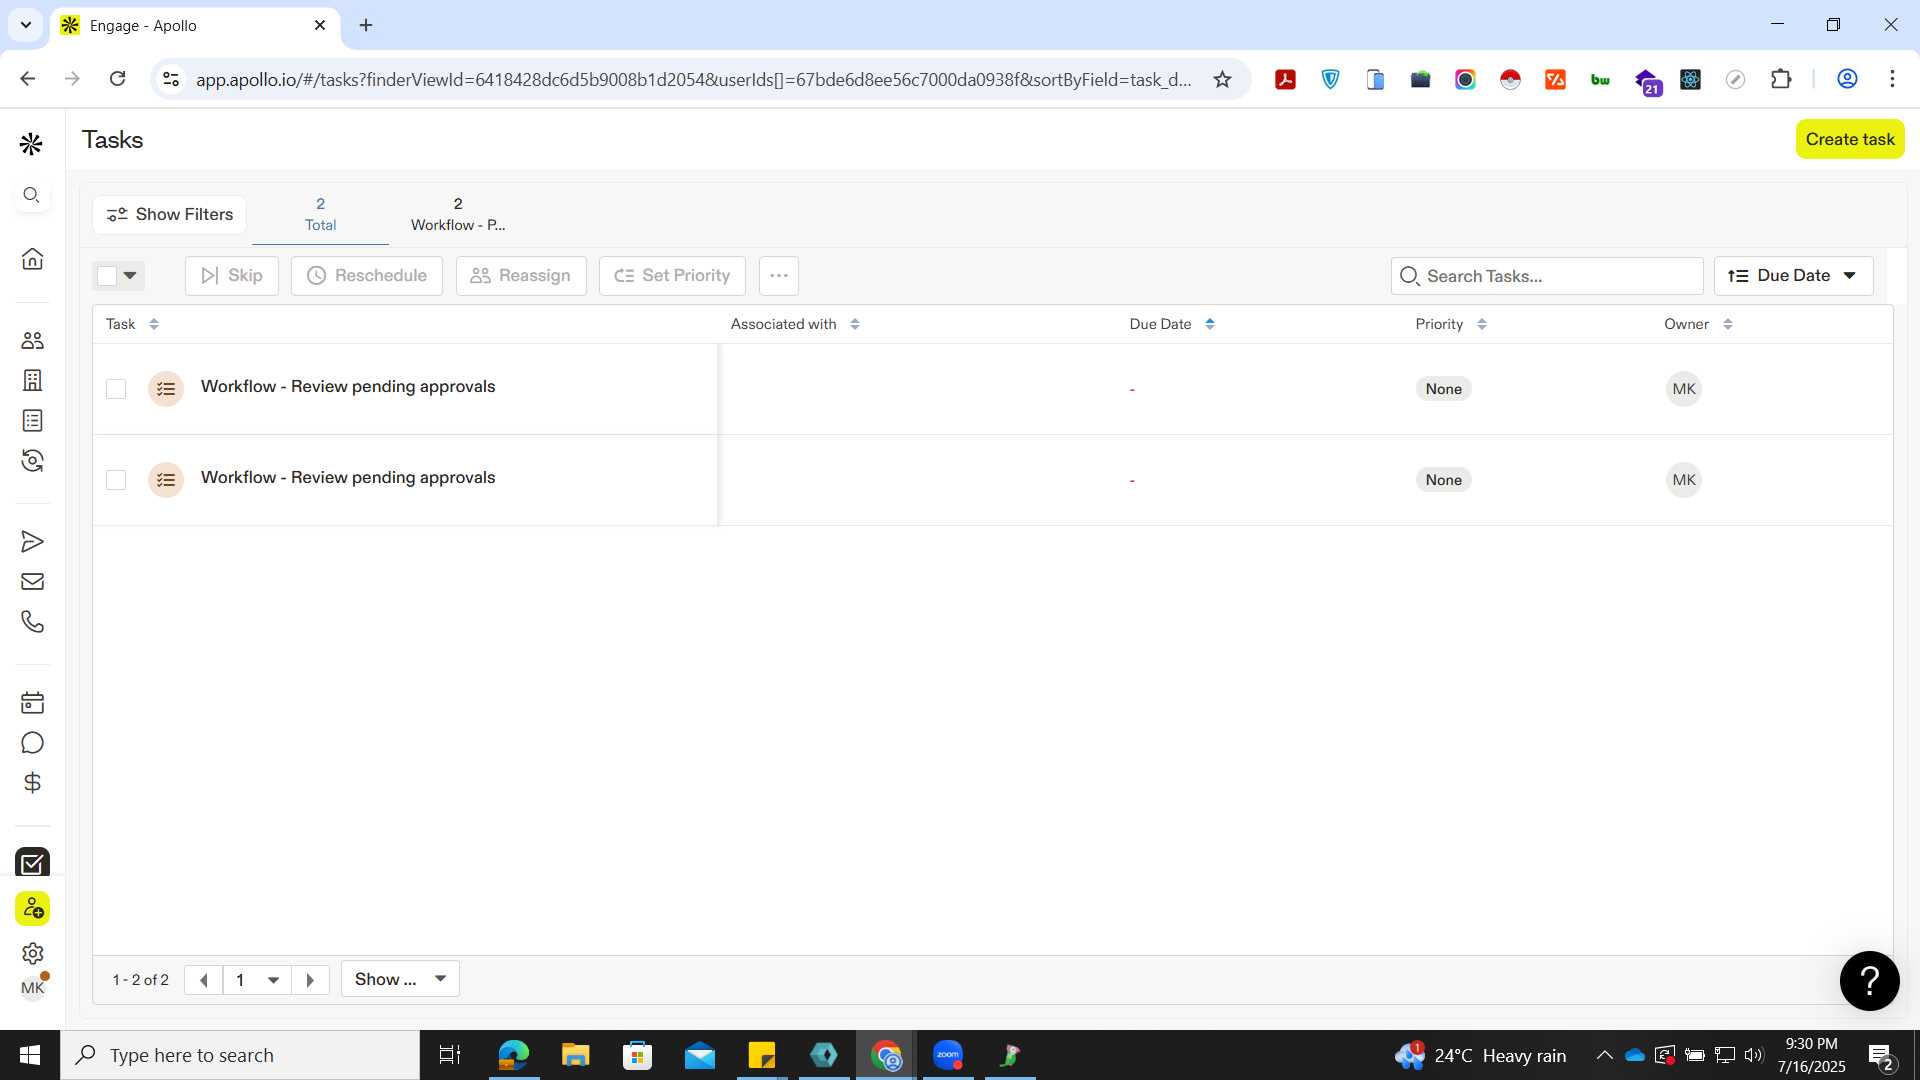Open File Explorer from the taskbar

575,1055
